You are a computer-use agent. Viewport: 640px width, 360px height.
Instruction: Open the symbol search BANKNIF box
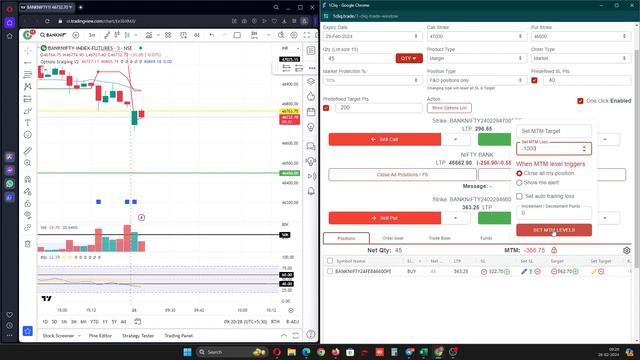53,35
